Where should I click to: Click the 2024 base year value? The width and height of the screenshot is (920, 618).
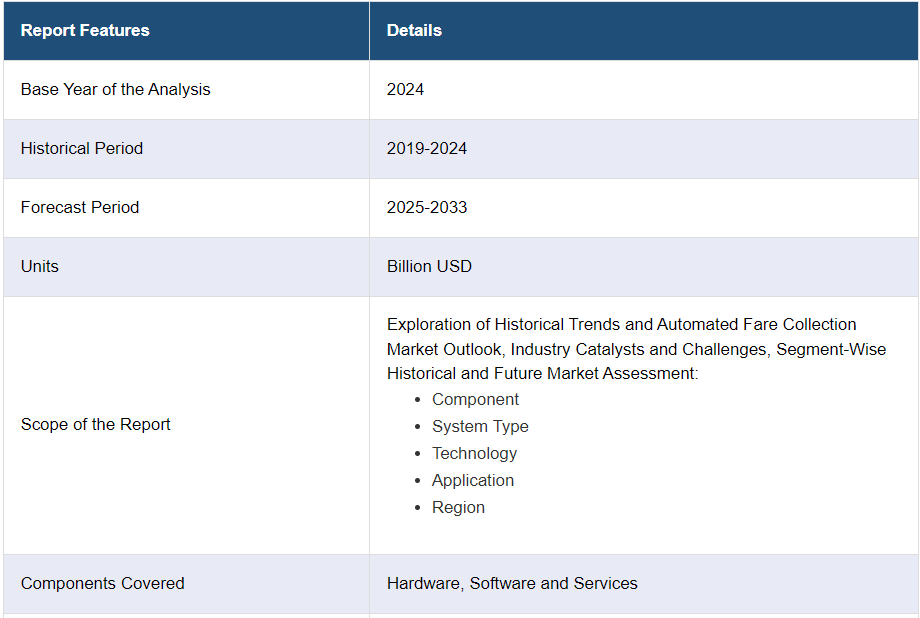click(405, 89)
